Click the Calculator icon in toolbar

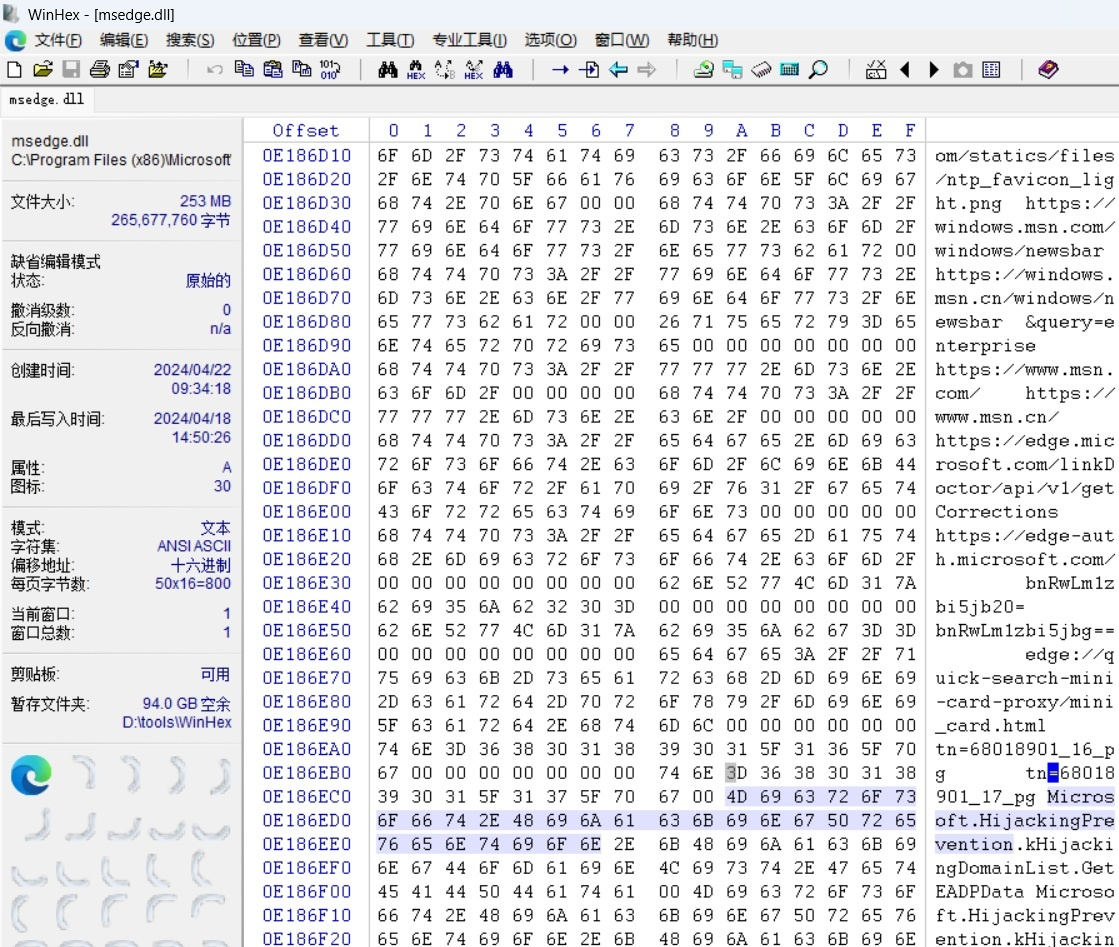pos(789,70)
